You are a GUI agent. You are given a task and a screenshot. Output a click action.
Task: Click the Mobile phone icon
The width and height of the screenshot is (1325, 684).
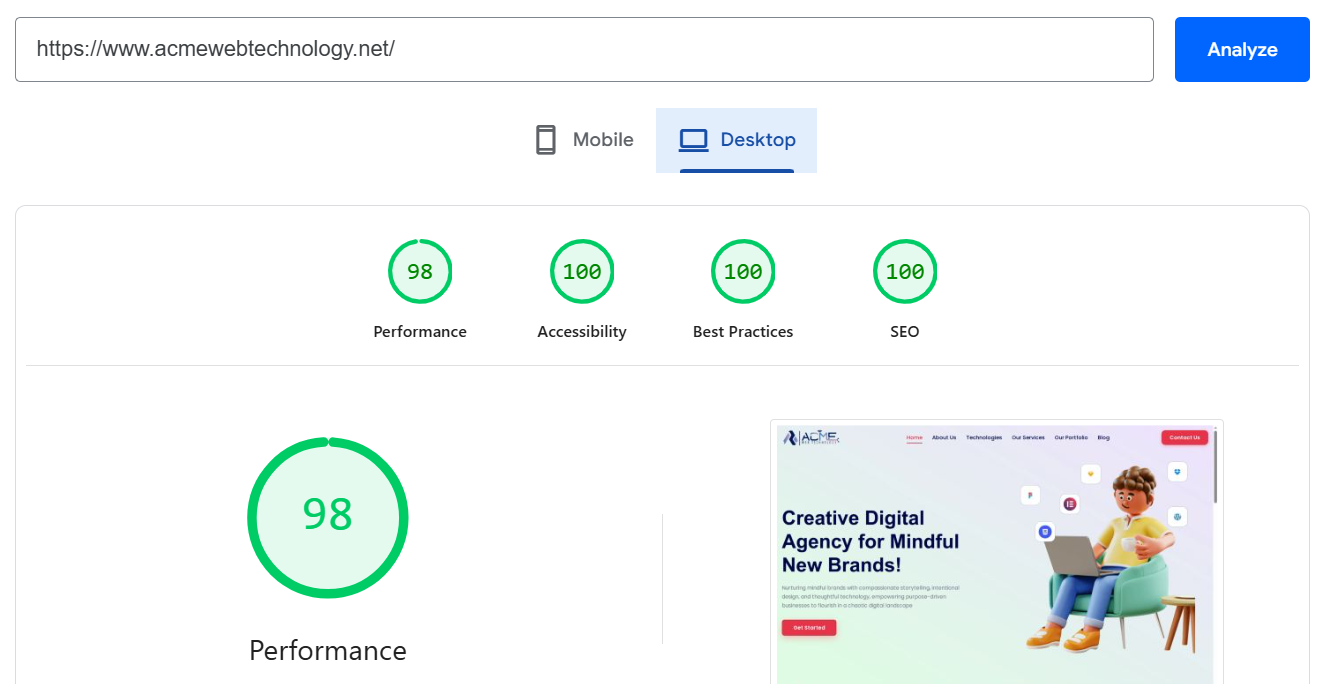click(546, 139)
